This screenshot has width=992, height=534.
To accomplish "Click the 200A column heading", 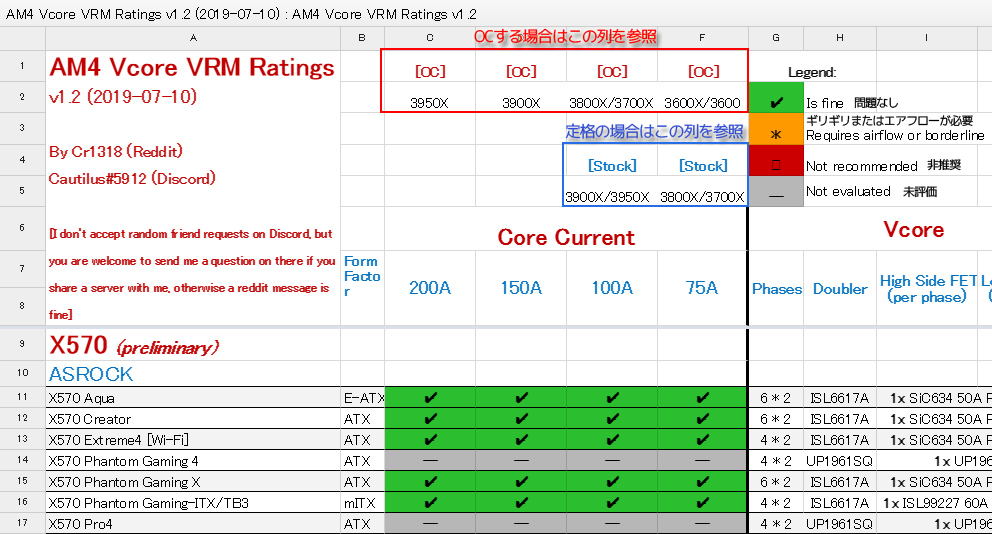I will click(430, 288).
